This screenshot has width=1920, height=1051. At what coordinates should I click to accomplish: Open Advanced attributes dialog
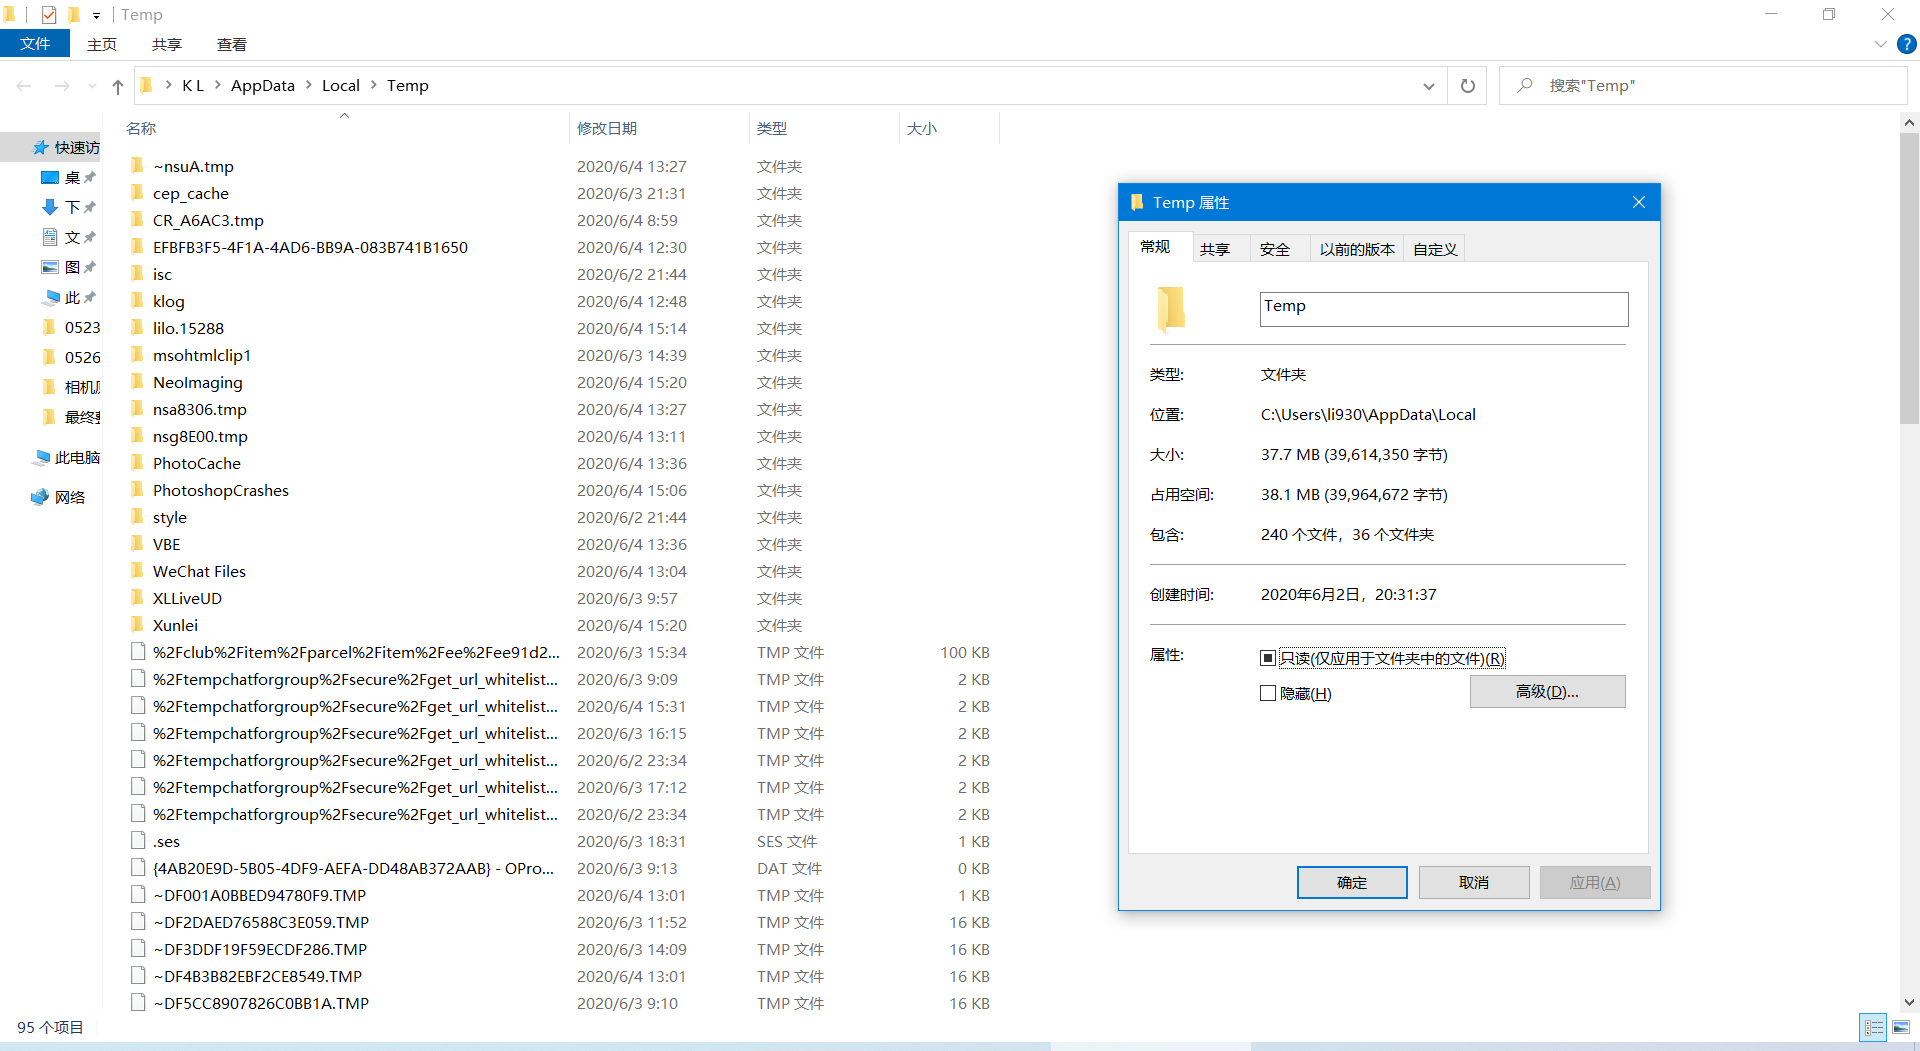(1547, 691)
